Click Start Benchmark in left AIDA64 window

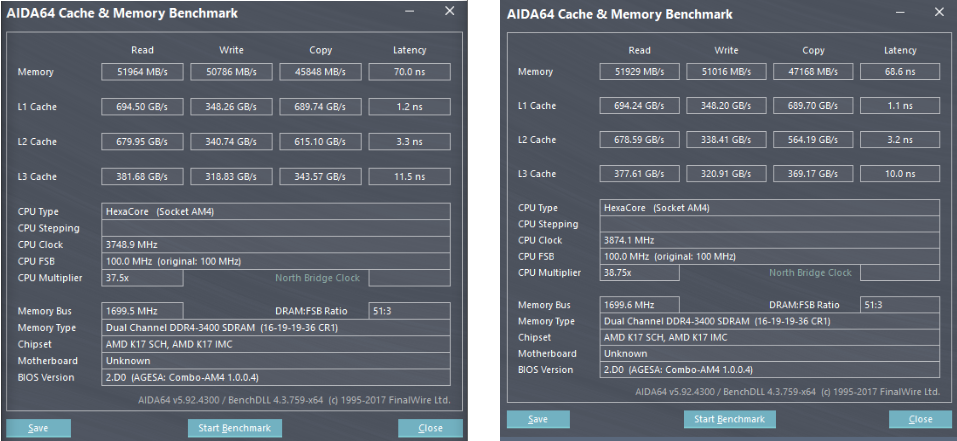[235, 428]
